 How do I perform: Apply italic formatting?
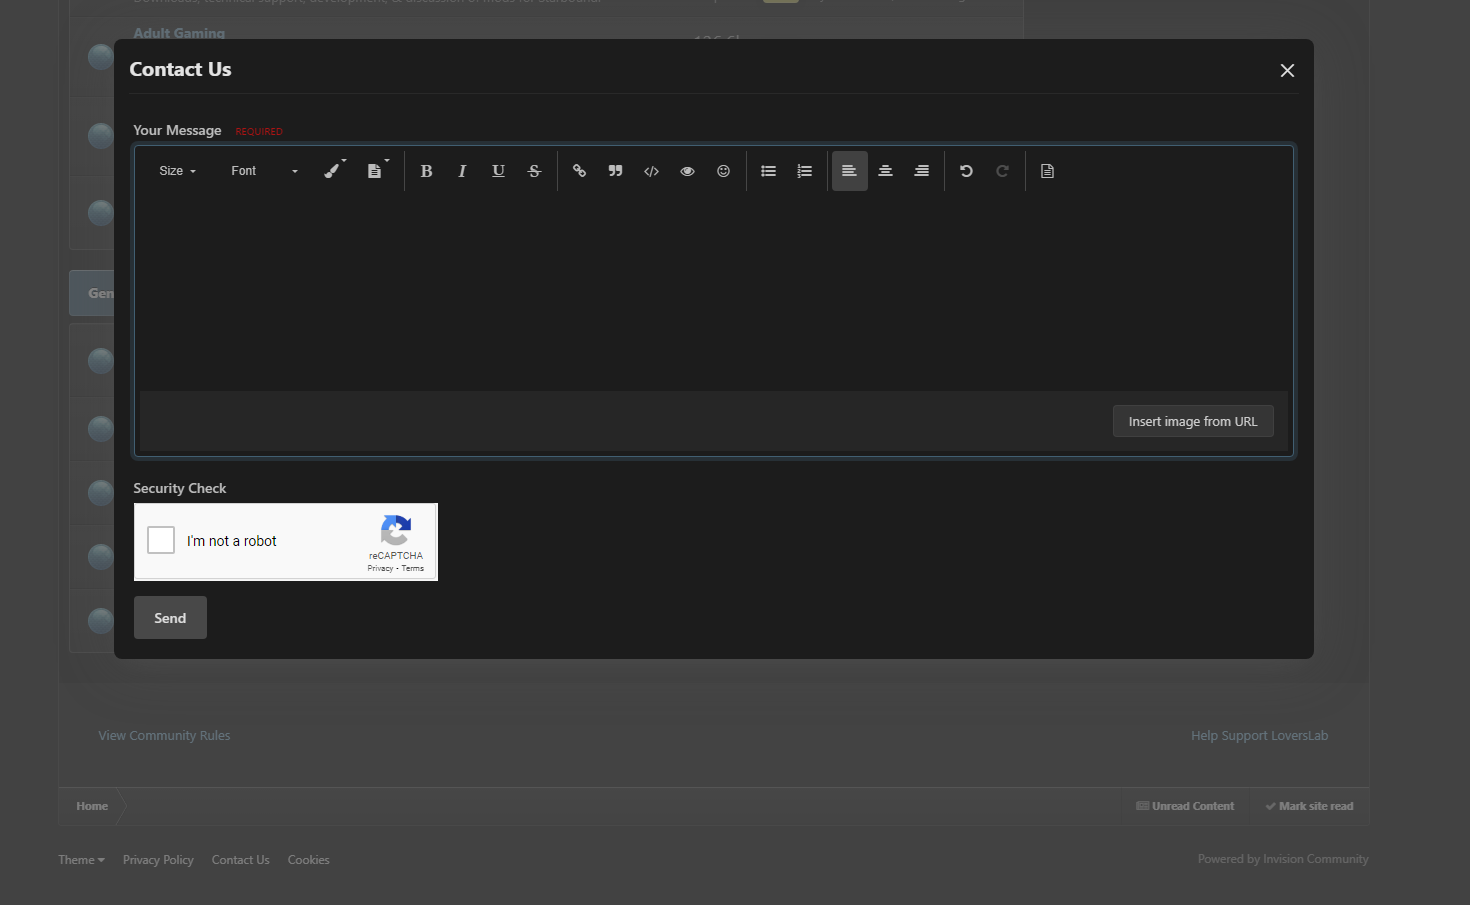point(462,171)
